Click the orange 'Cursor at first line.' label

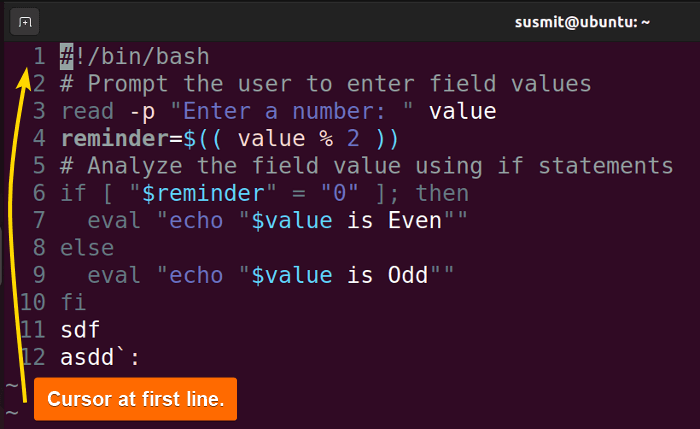[x=135, y=399]
